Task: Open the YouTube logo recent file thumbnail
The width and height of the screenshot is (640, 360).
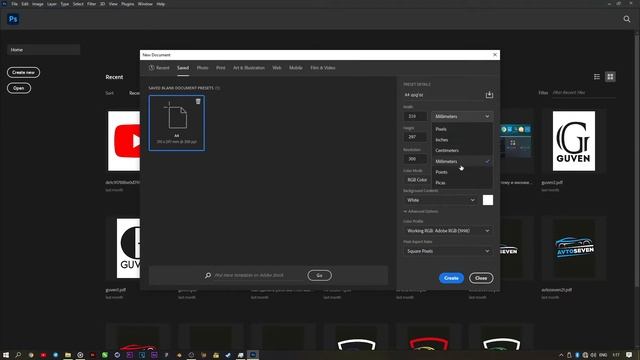Action: (124, 141)
